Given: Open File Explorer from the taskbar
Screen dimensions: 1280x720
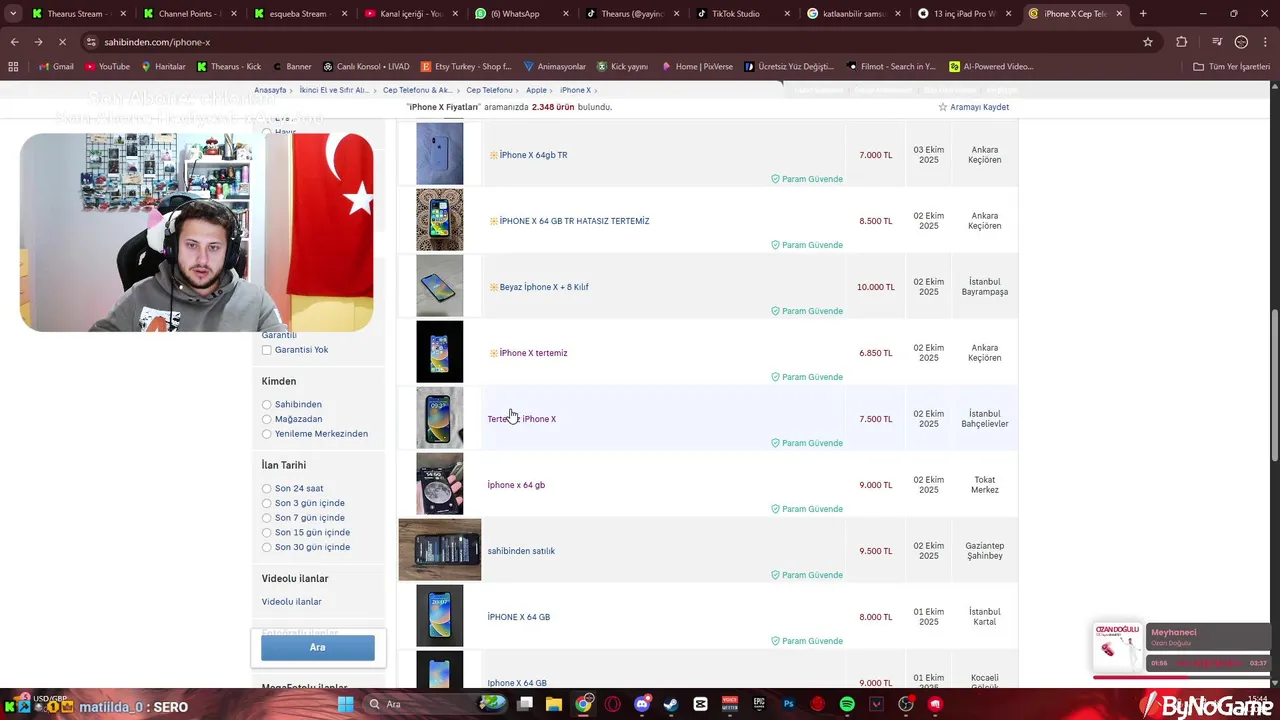Looking at the screenshot, I should 554,704.
